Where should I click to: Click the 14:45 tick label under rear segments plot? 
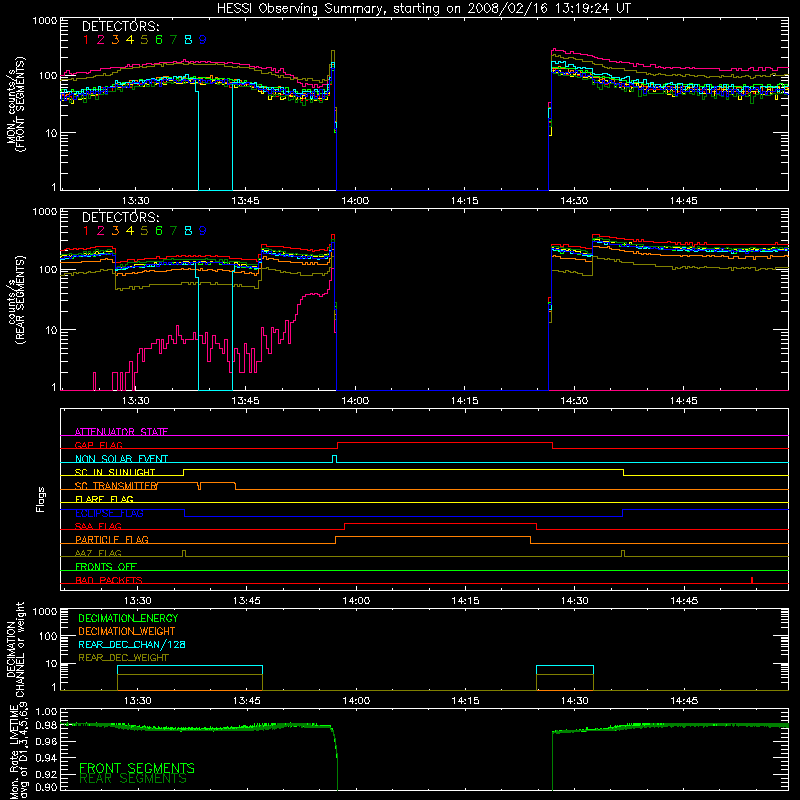pos(684,401)
